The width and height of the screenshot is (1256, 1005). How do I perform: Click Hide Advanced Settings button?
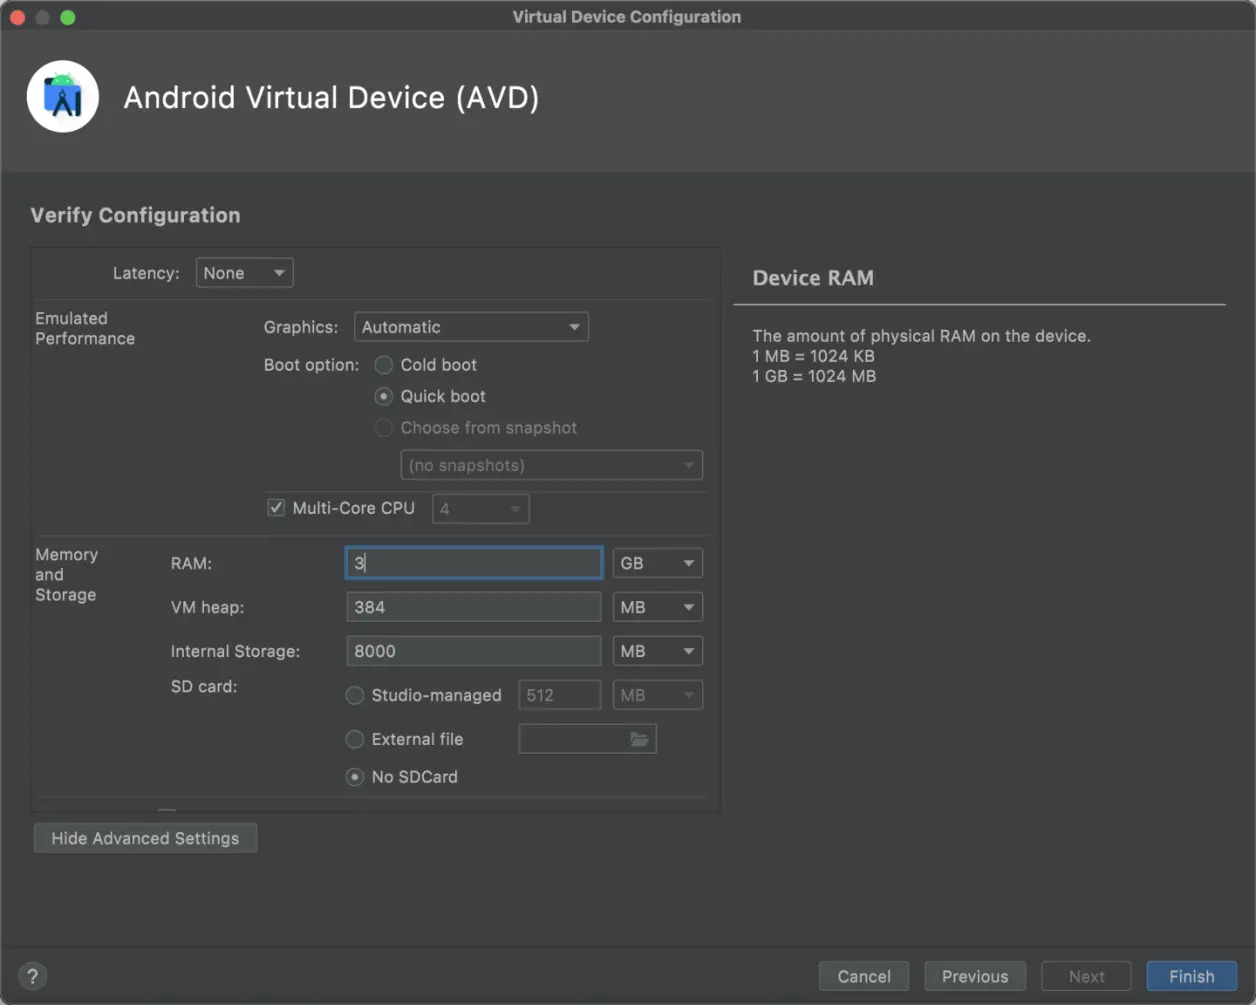tap(145, 838)
